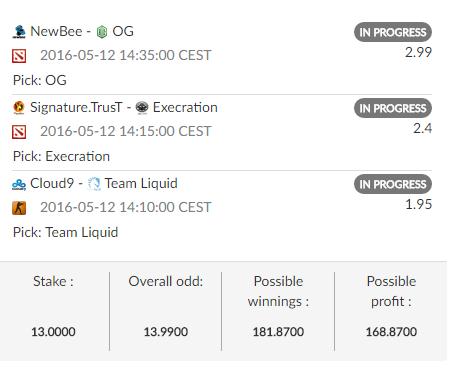Select the 2.99 odd value
The image size is (464, 387).
pos(418,52)
